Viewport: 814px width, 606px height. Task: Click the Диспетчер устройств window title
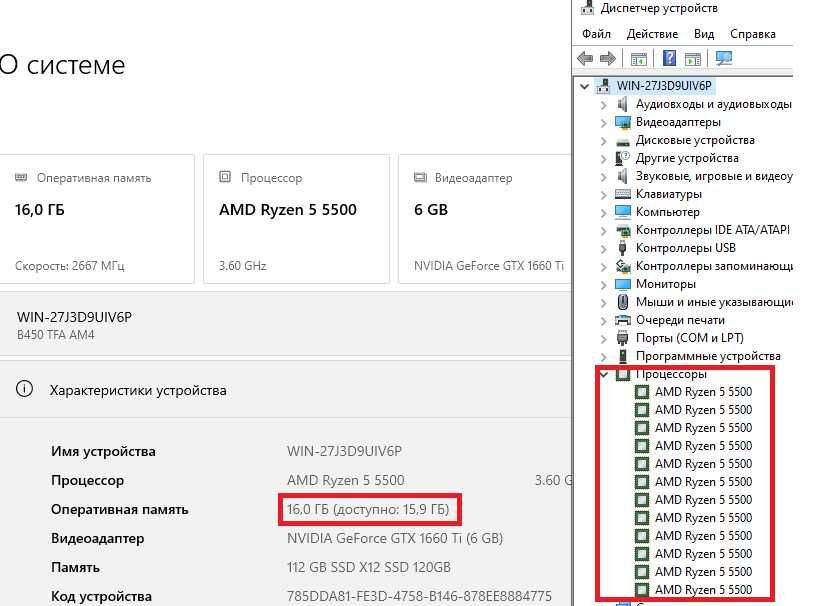click(659, 8)
